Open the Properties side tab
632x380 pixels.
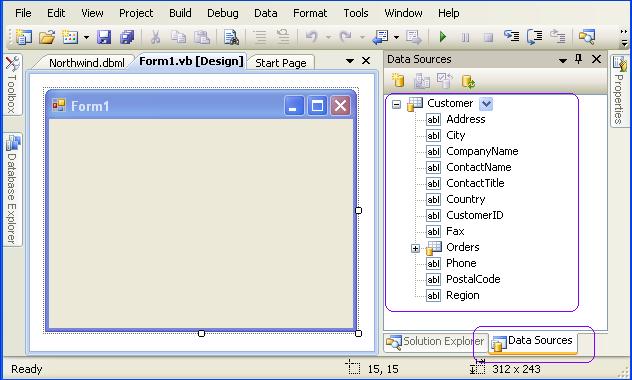coord(619,91)
